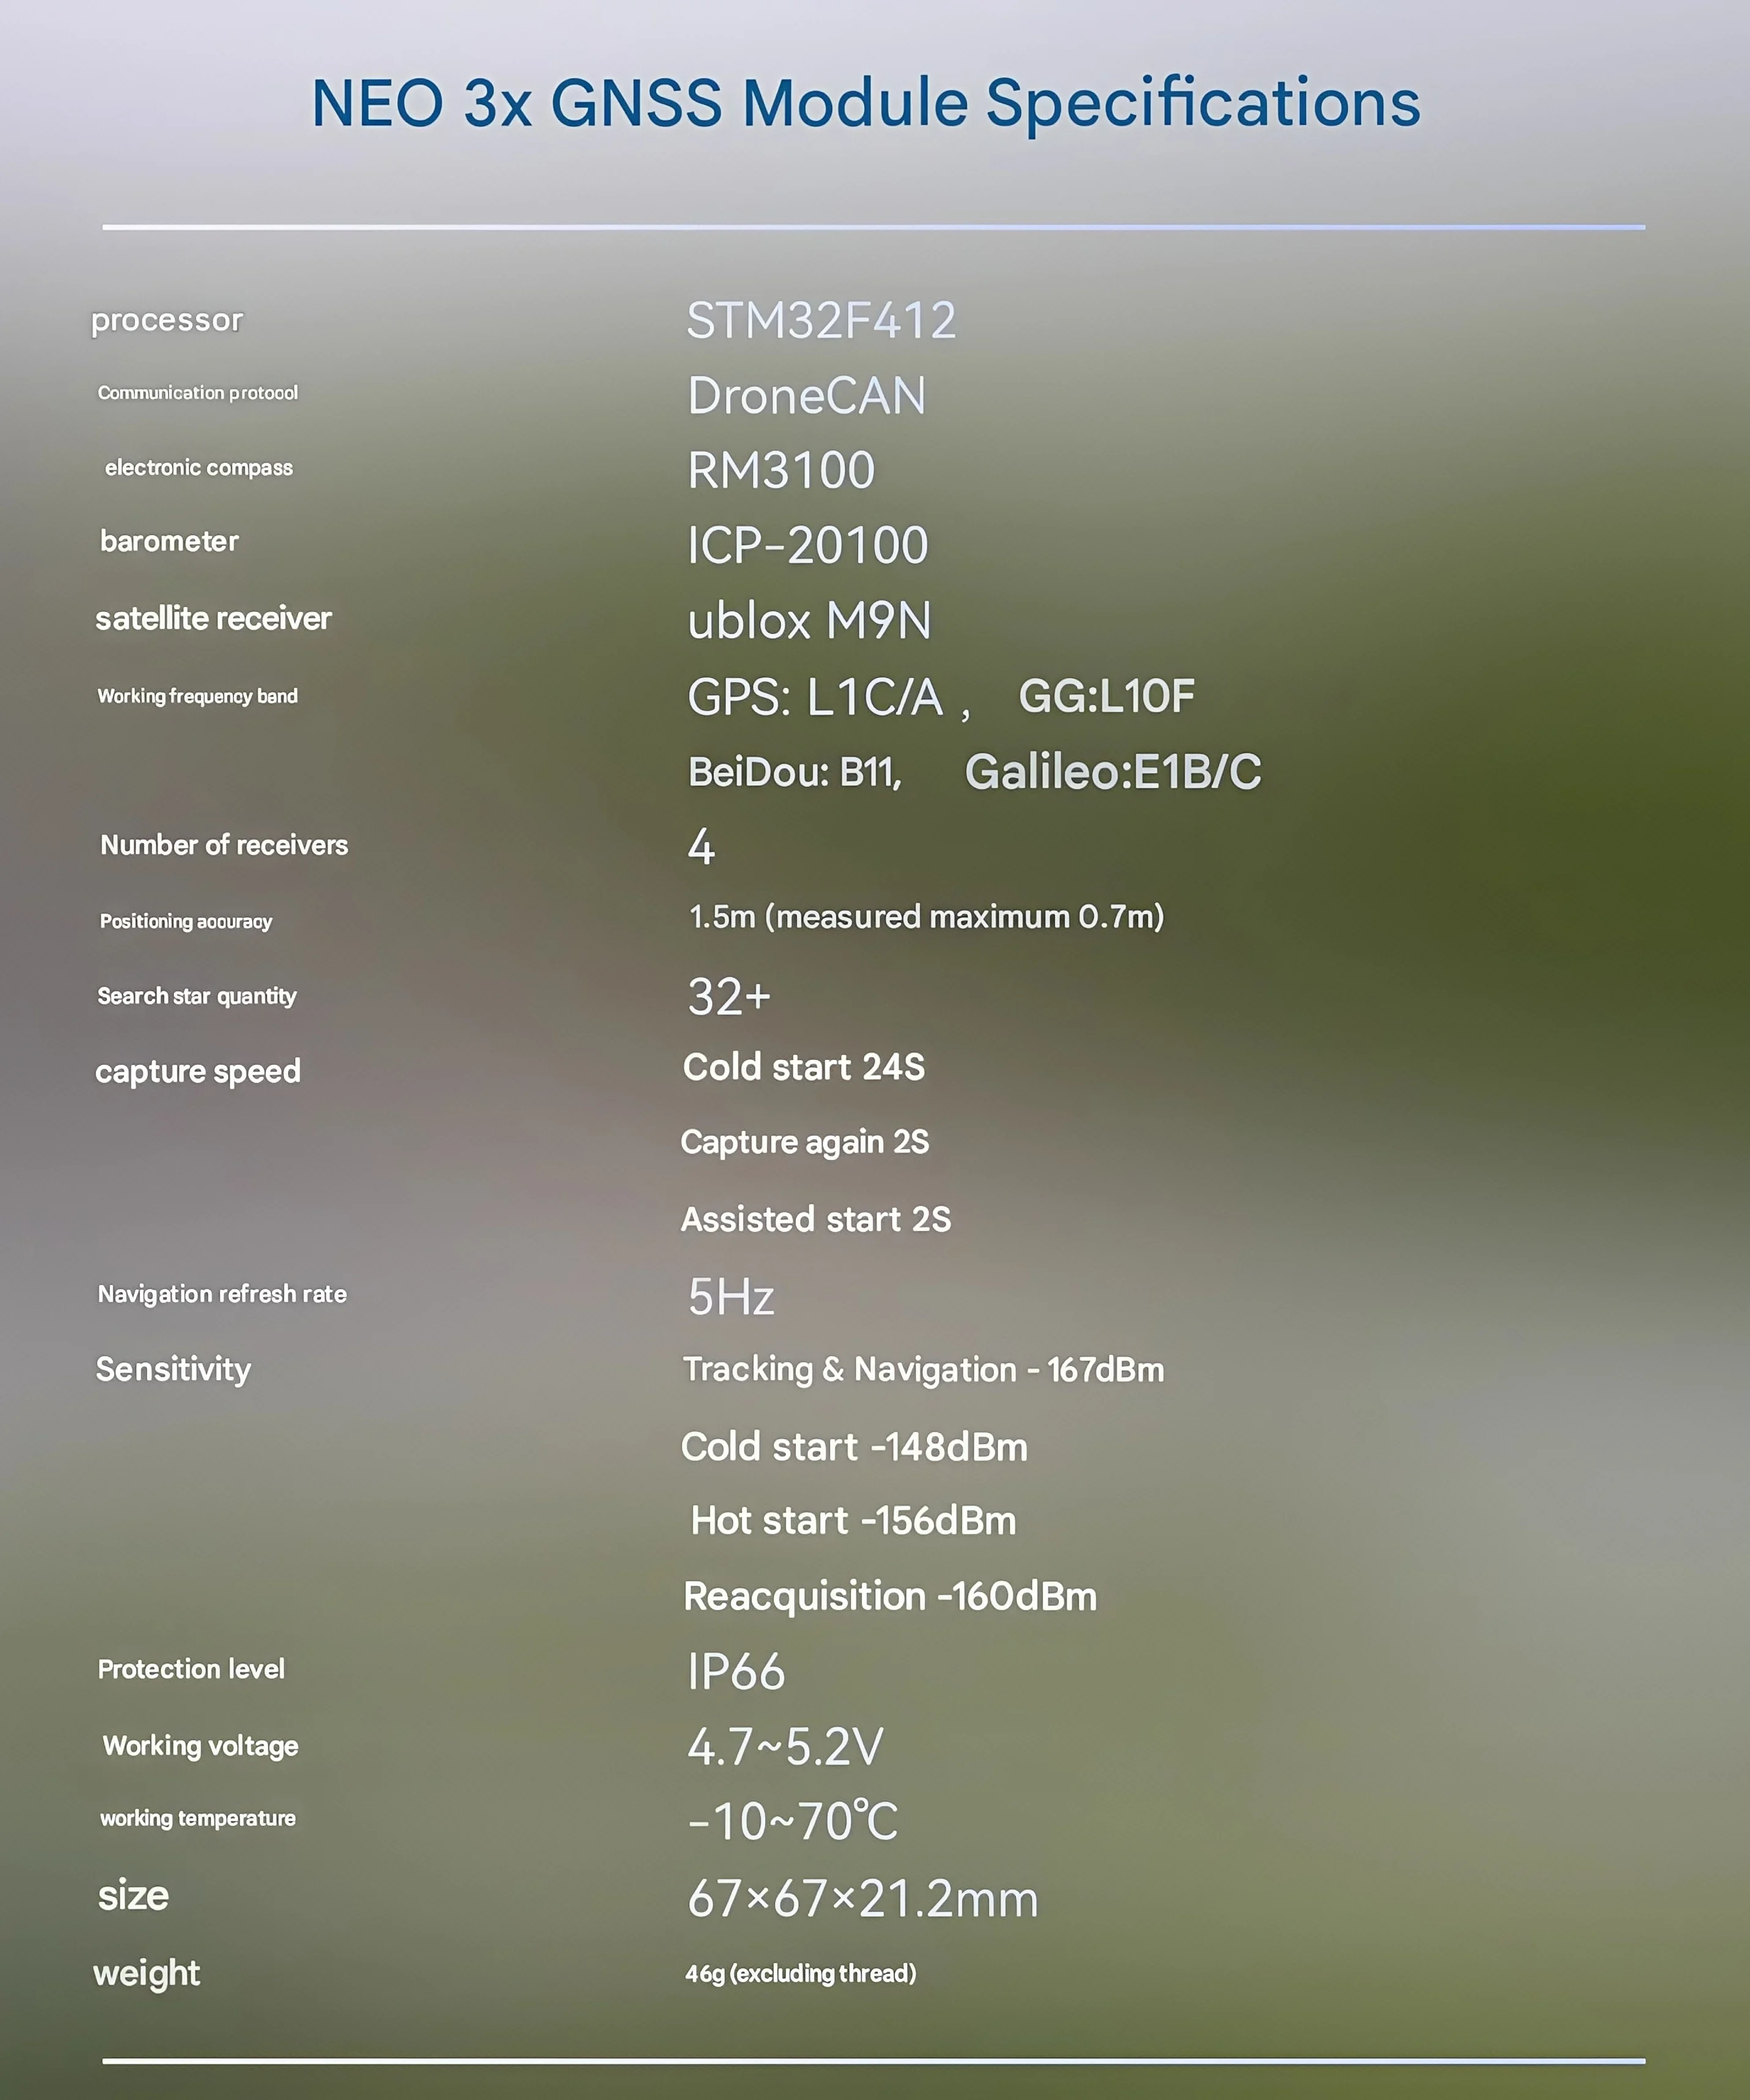1750x2100 pixels.
Task: Select the "capture speed" label
Action: pyautogui.click(x=198, y=1072)
